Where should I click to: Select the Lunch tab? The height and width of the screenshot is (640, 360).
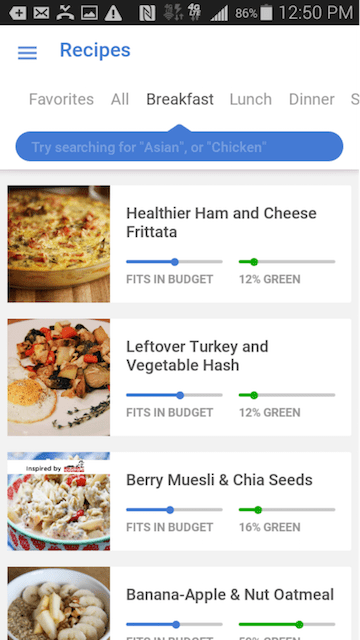coord(251,99)
